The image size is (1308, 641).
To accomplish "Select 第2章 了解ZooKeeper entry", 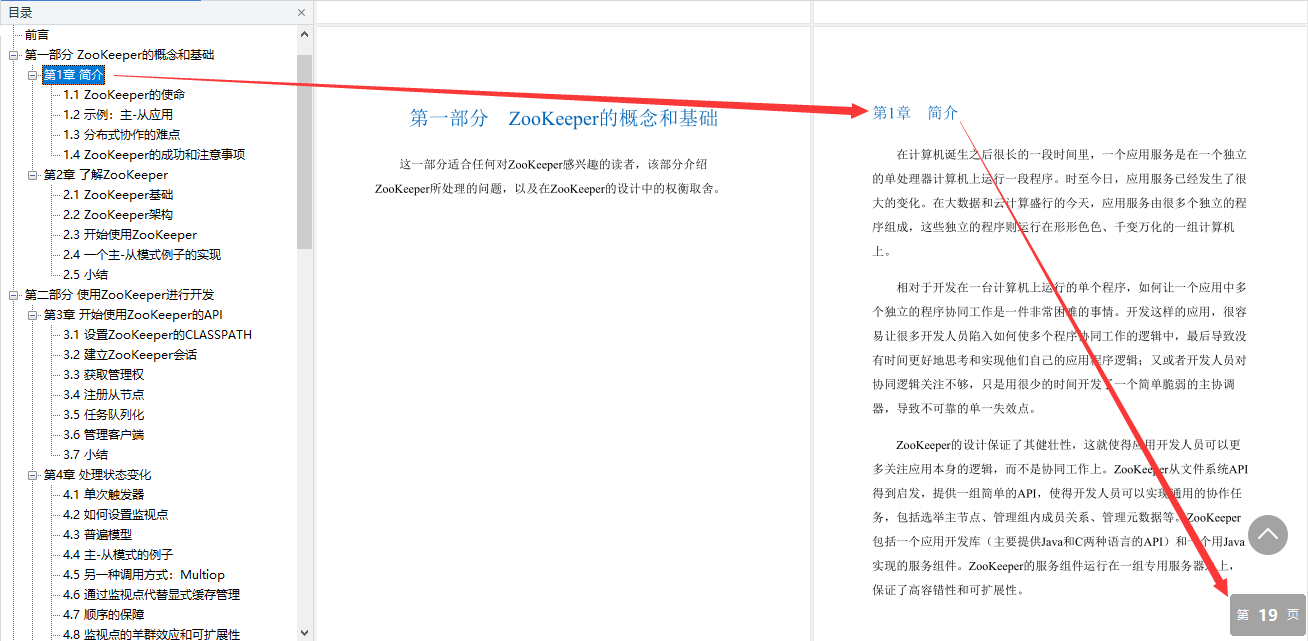I will (x=106, y=175).
